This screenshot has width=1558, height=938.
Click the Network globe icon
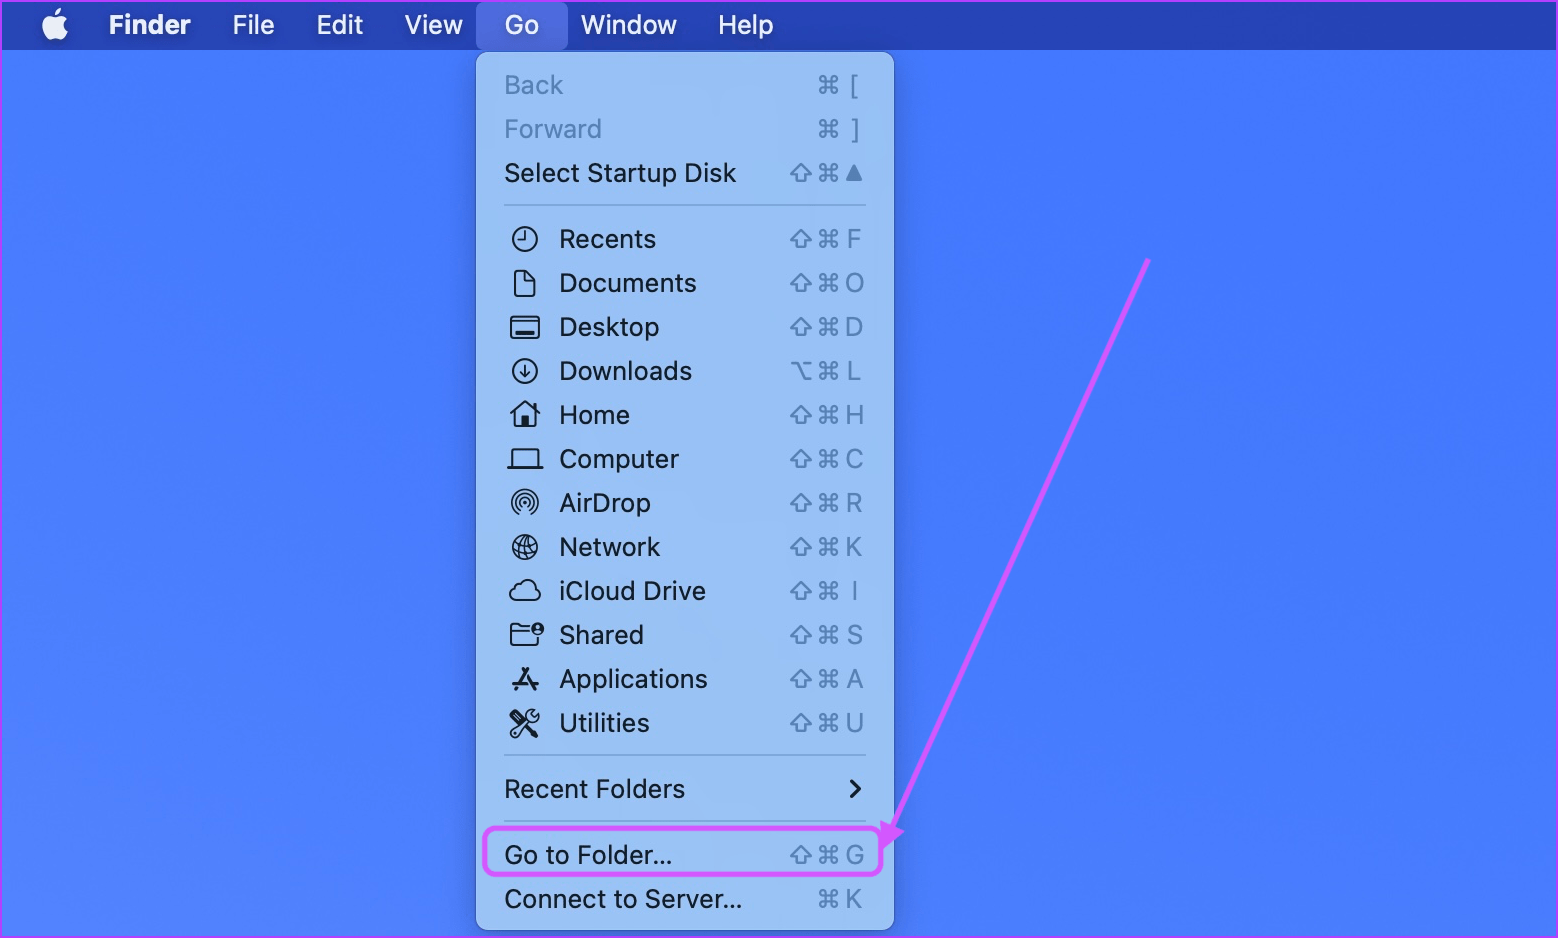point(525,547)
